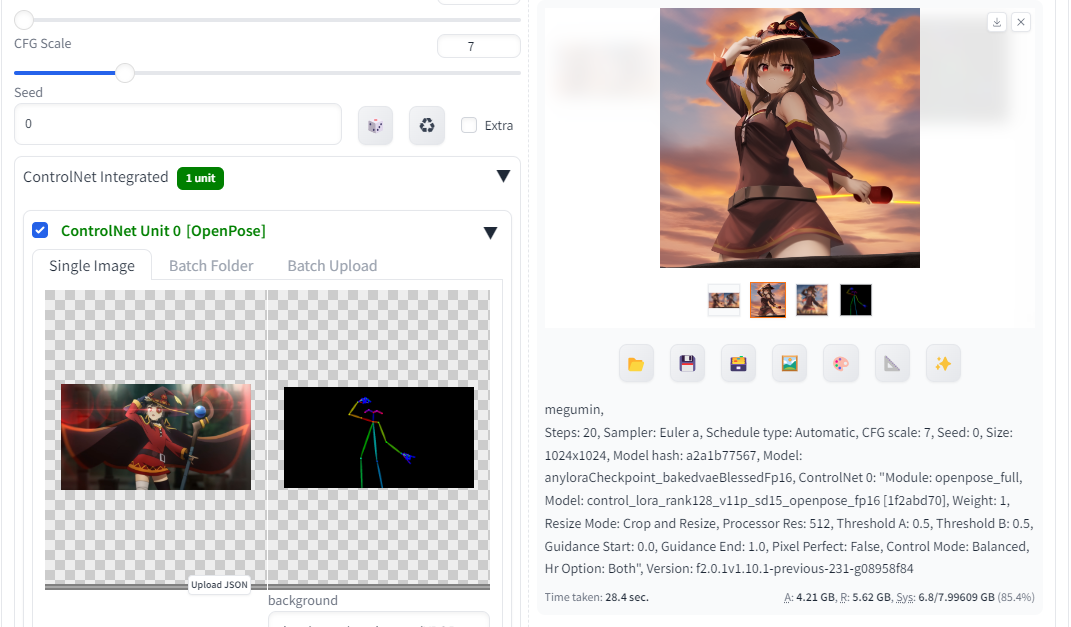Enable the Extra seed checkbox

[469, 125]
